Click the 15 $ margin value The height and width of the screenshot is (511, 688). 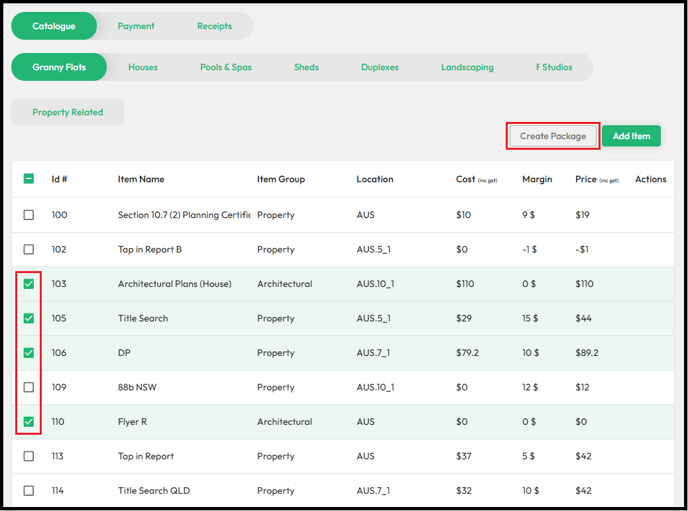tap(530, 318)
